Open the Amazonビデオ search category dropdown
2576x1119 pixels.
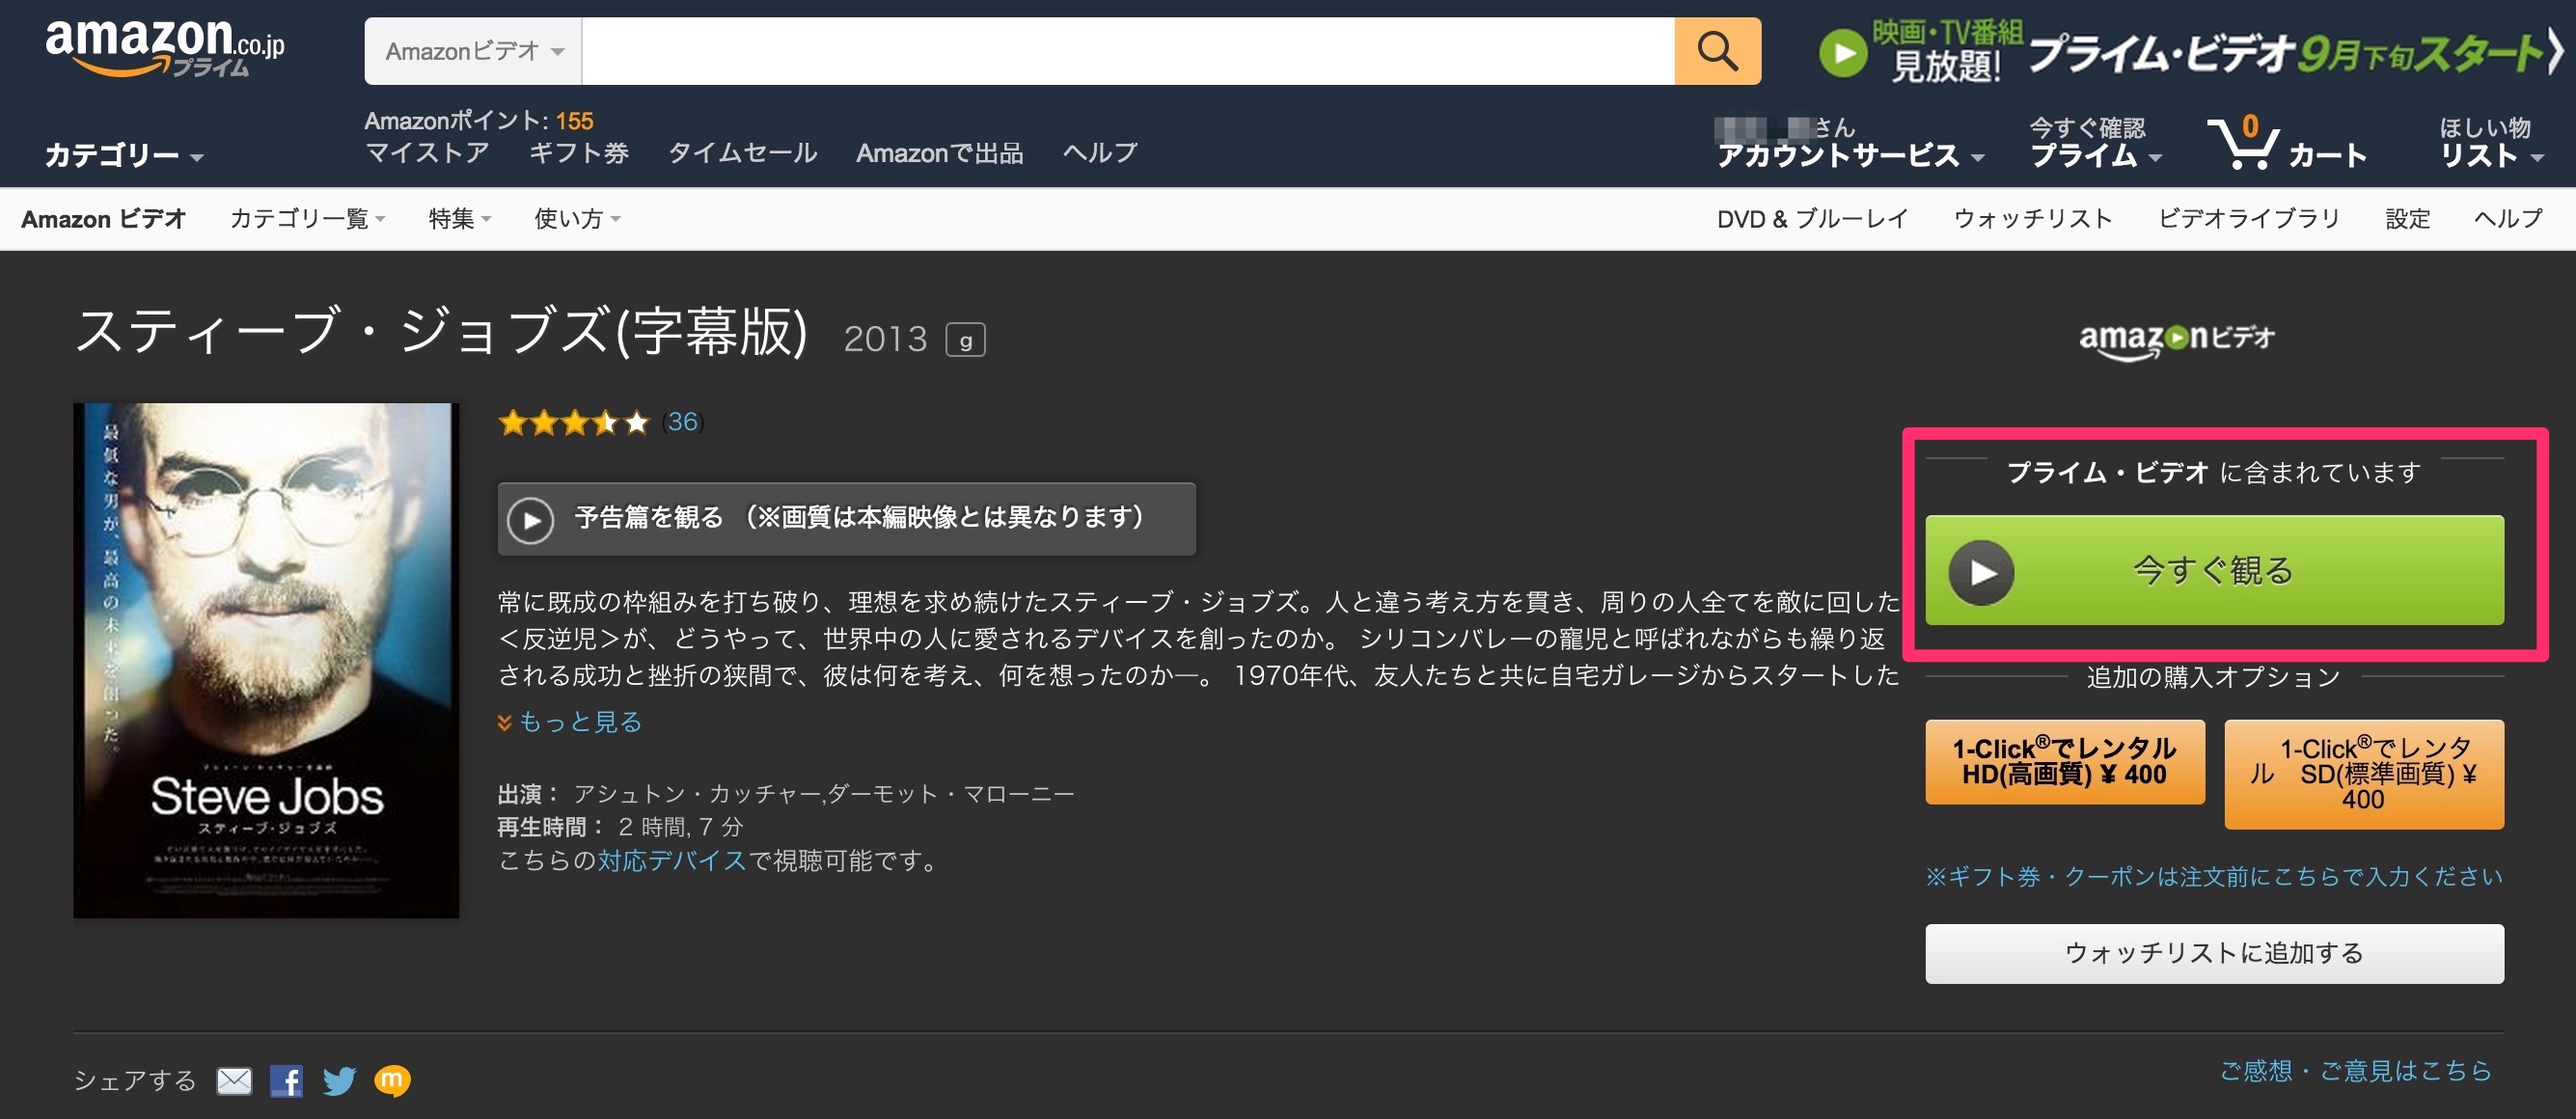(x=474, y=51)
